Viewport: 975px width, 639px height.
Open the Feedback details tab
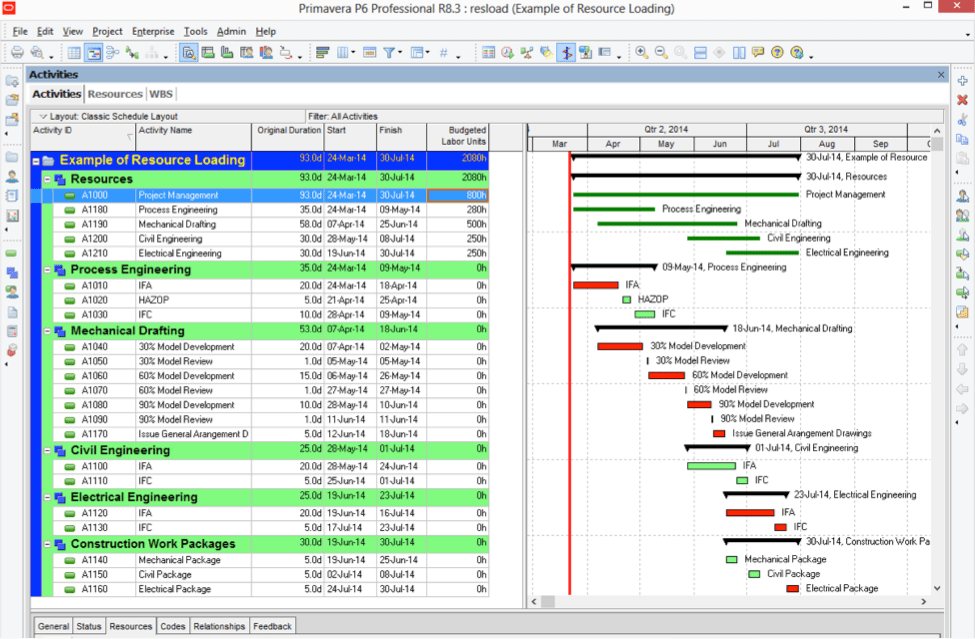(x=272, y=626)
